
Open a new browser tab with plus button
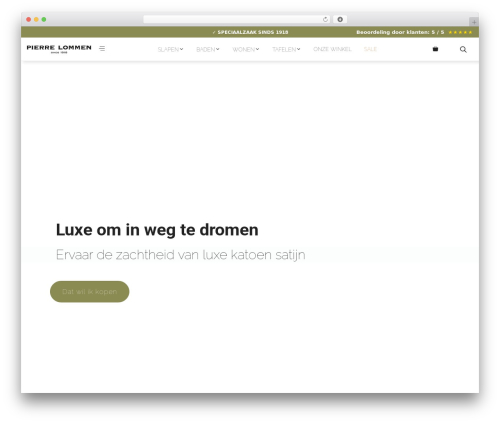[474, 22]
